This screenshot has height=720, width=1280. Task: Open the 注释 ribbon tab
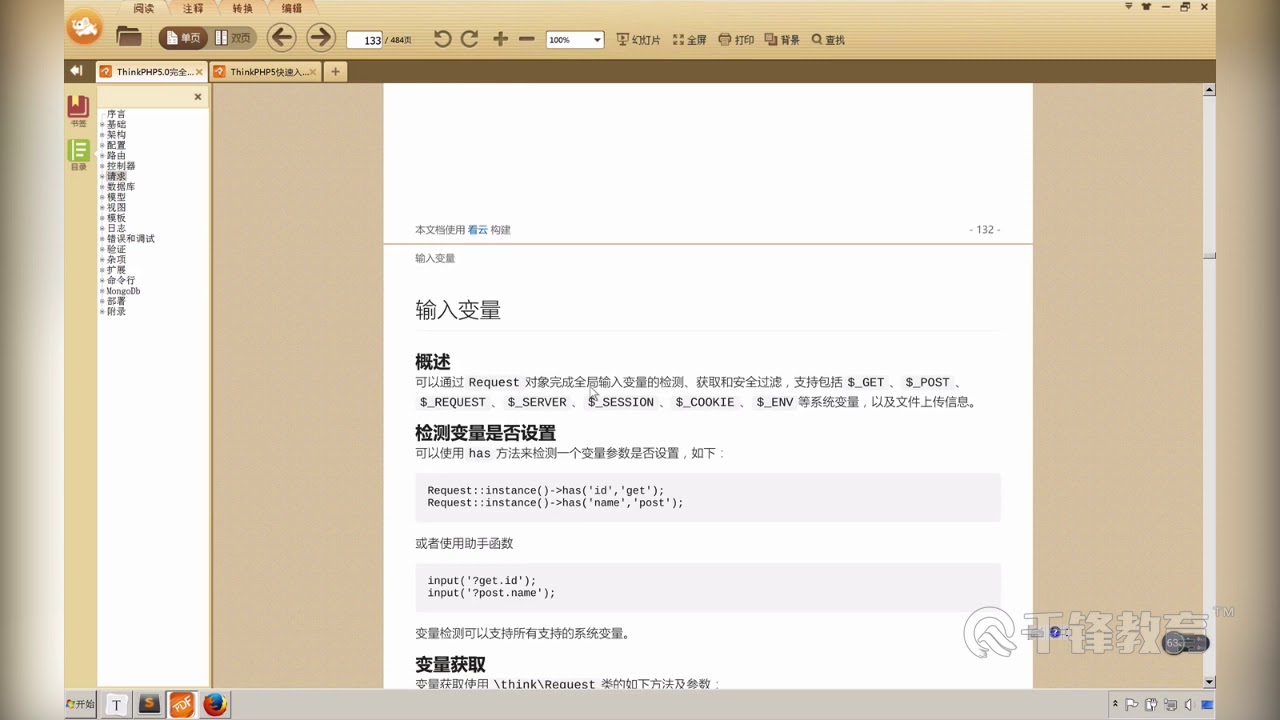pyautogui.click(x=193, y=8)
